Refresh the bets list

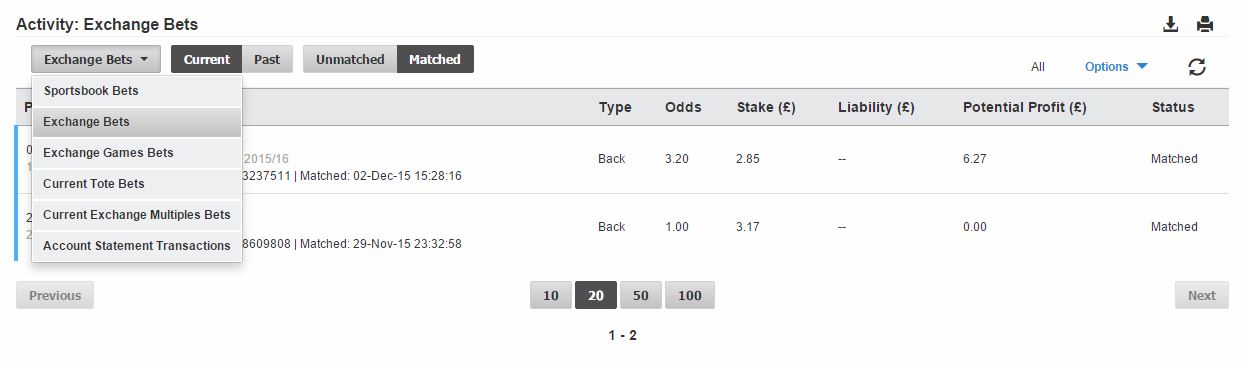click(x=1197, y=67)
